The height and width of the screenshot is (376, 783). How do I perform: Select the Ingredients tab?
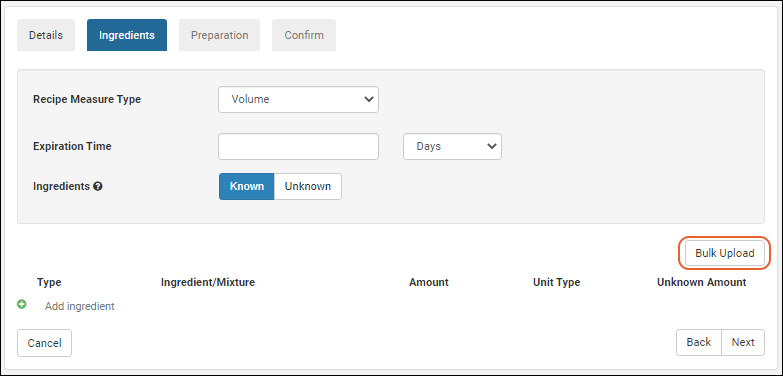pyautogui.click(x=127, y=35)
